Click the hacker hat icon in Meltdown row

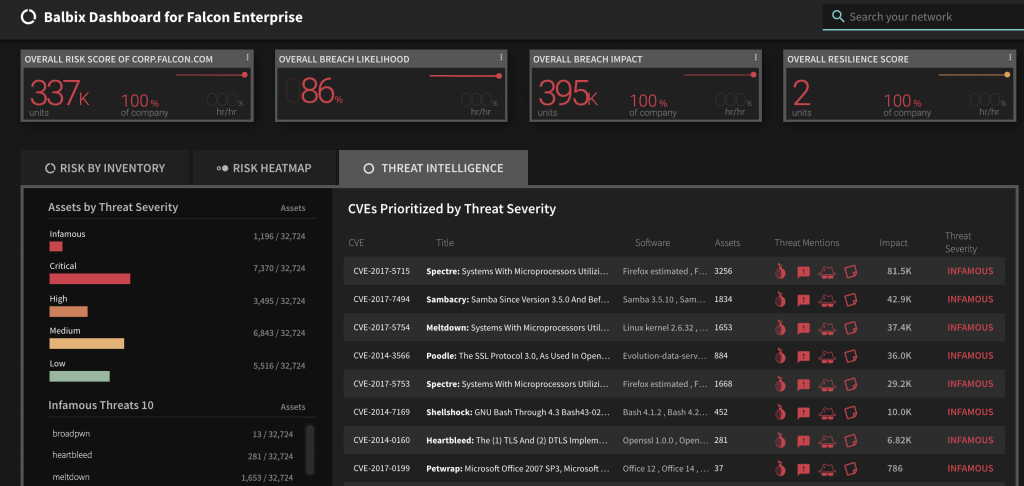(x=827, y=327)
